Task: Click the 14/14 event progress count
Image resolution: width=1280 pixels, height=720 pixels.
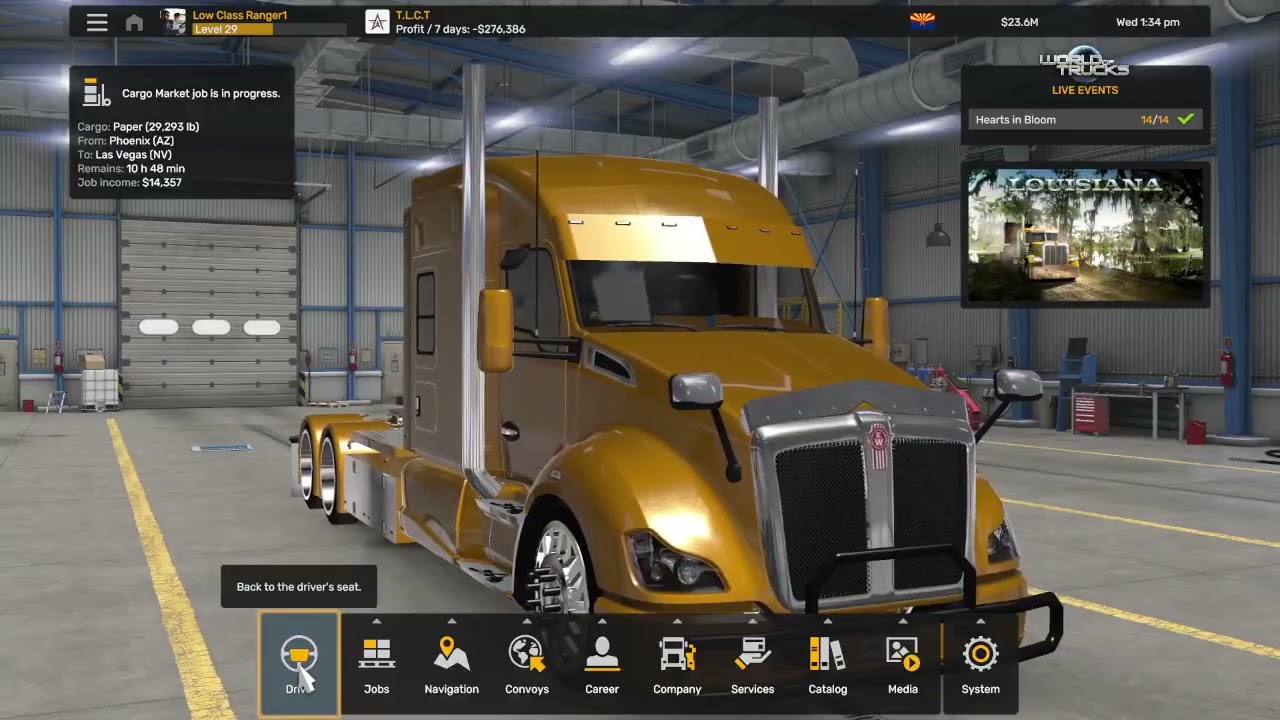Action: tap(1155, 119)
